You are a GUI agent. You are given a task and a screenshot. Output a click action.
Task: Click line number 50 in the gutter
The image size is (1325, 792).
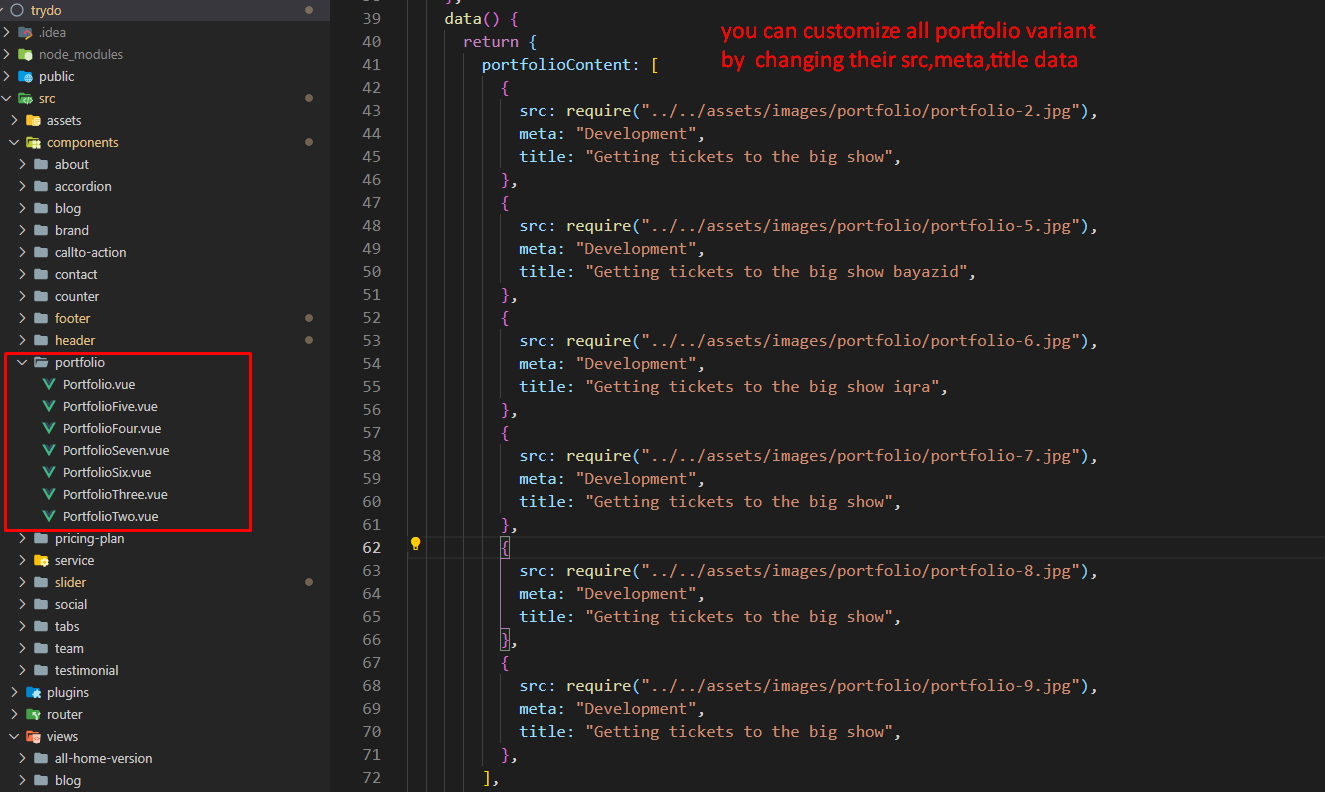click(370, 271)
